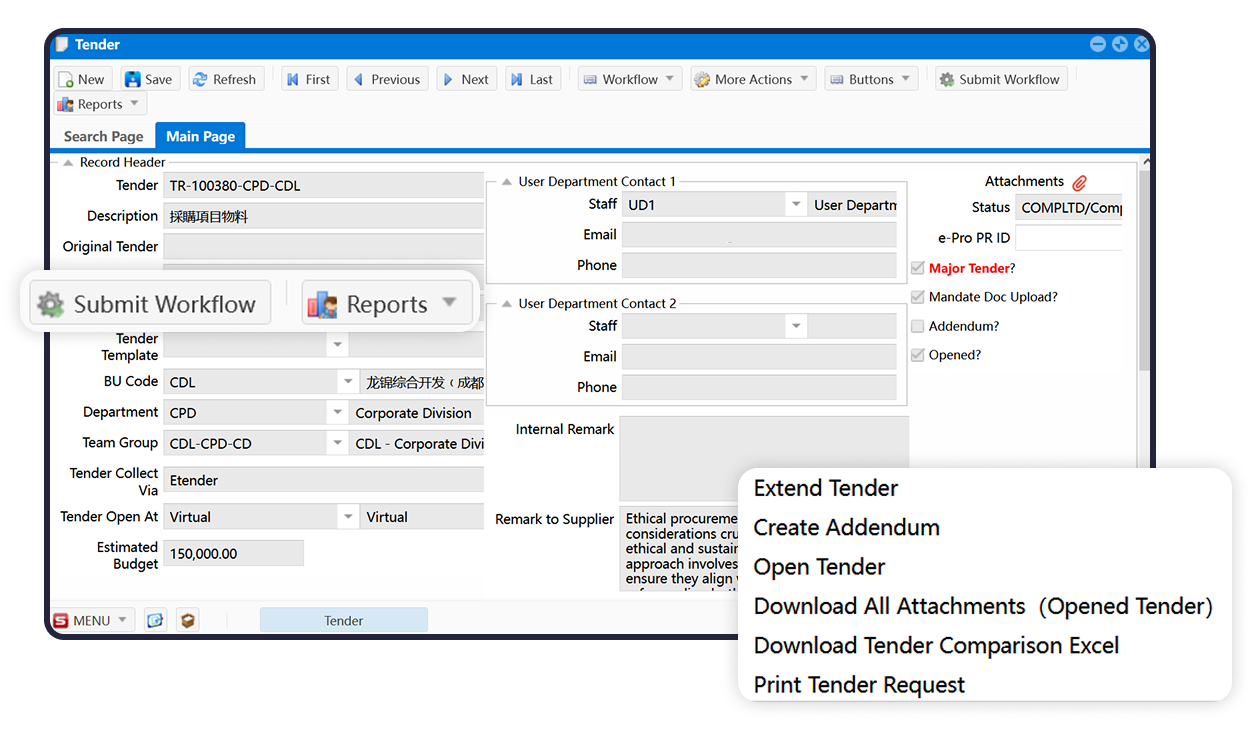Select Create Addendum from the menu
The image size is (1252, 748).
(846, 528)
